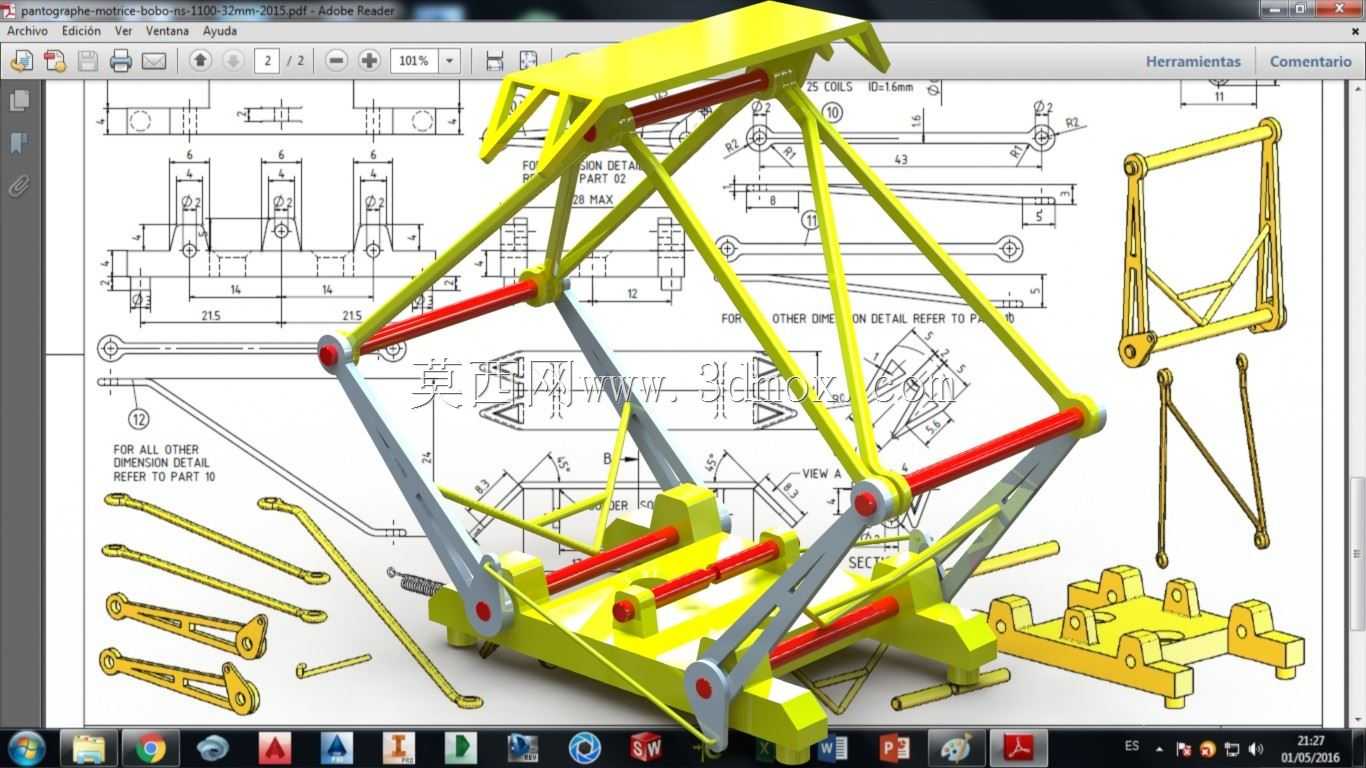Viewport: 1366px width, 768px height.
Task: Open the Revit taskbar icon
Action: point(522,748)
